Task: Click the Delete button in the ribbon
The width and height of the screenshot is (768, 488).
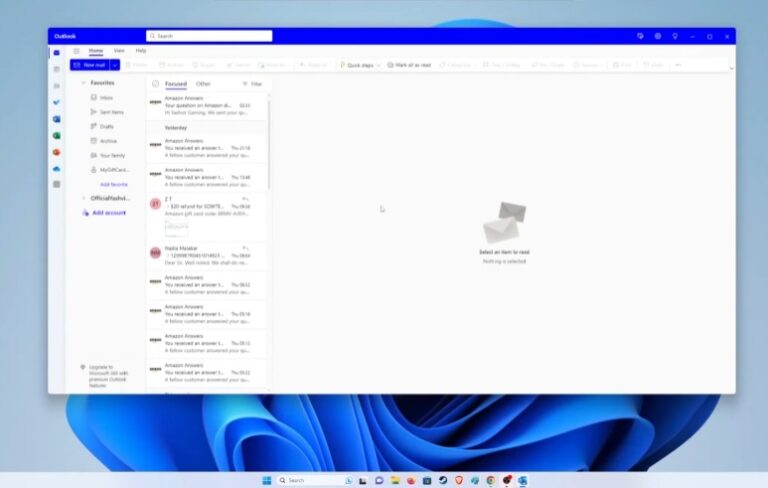Action: (x=137, y=65)
